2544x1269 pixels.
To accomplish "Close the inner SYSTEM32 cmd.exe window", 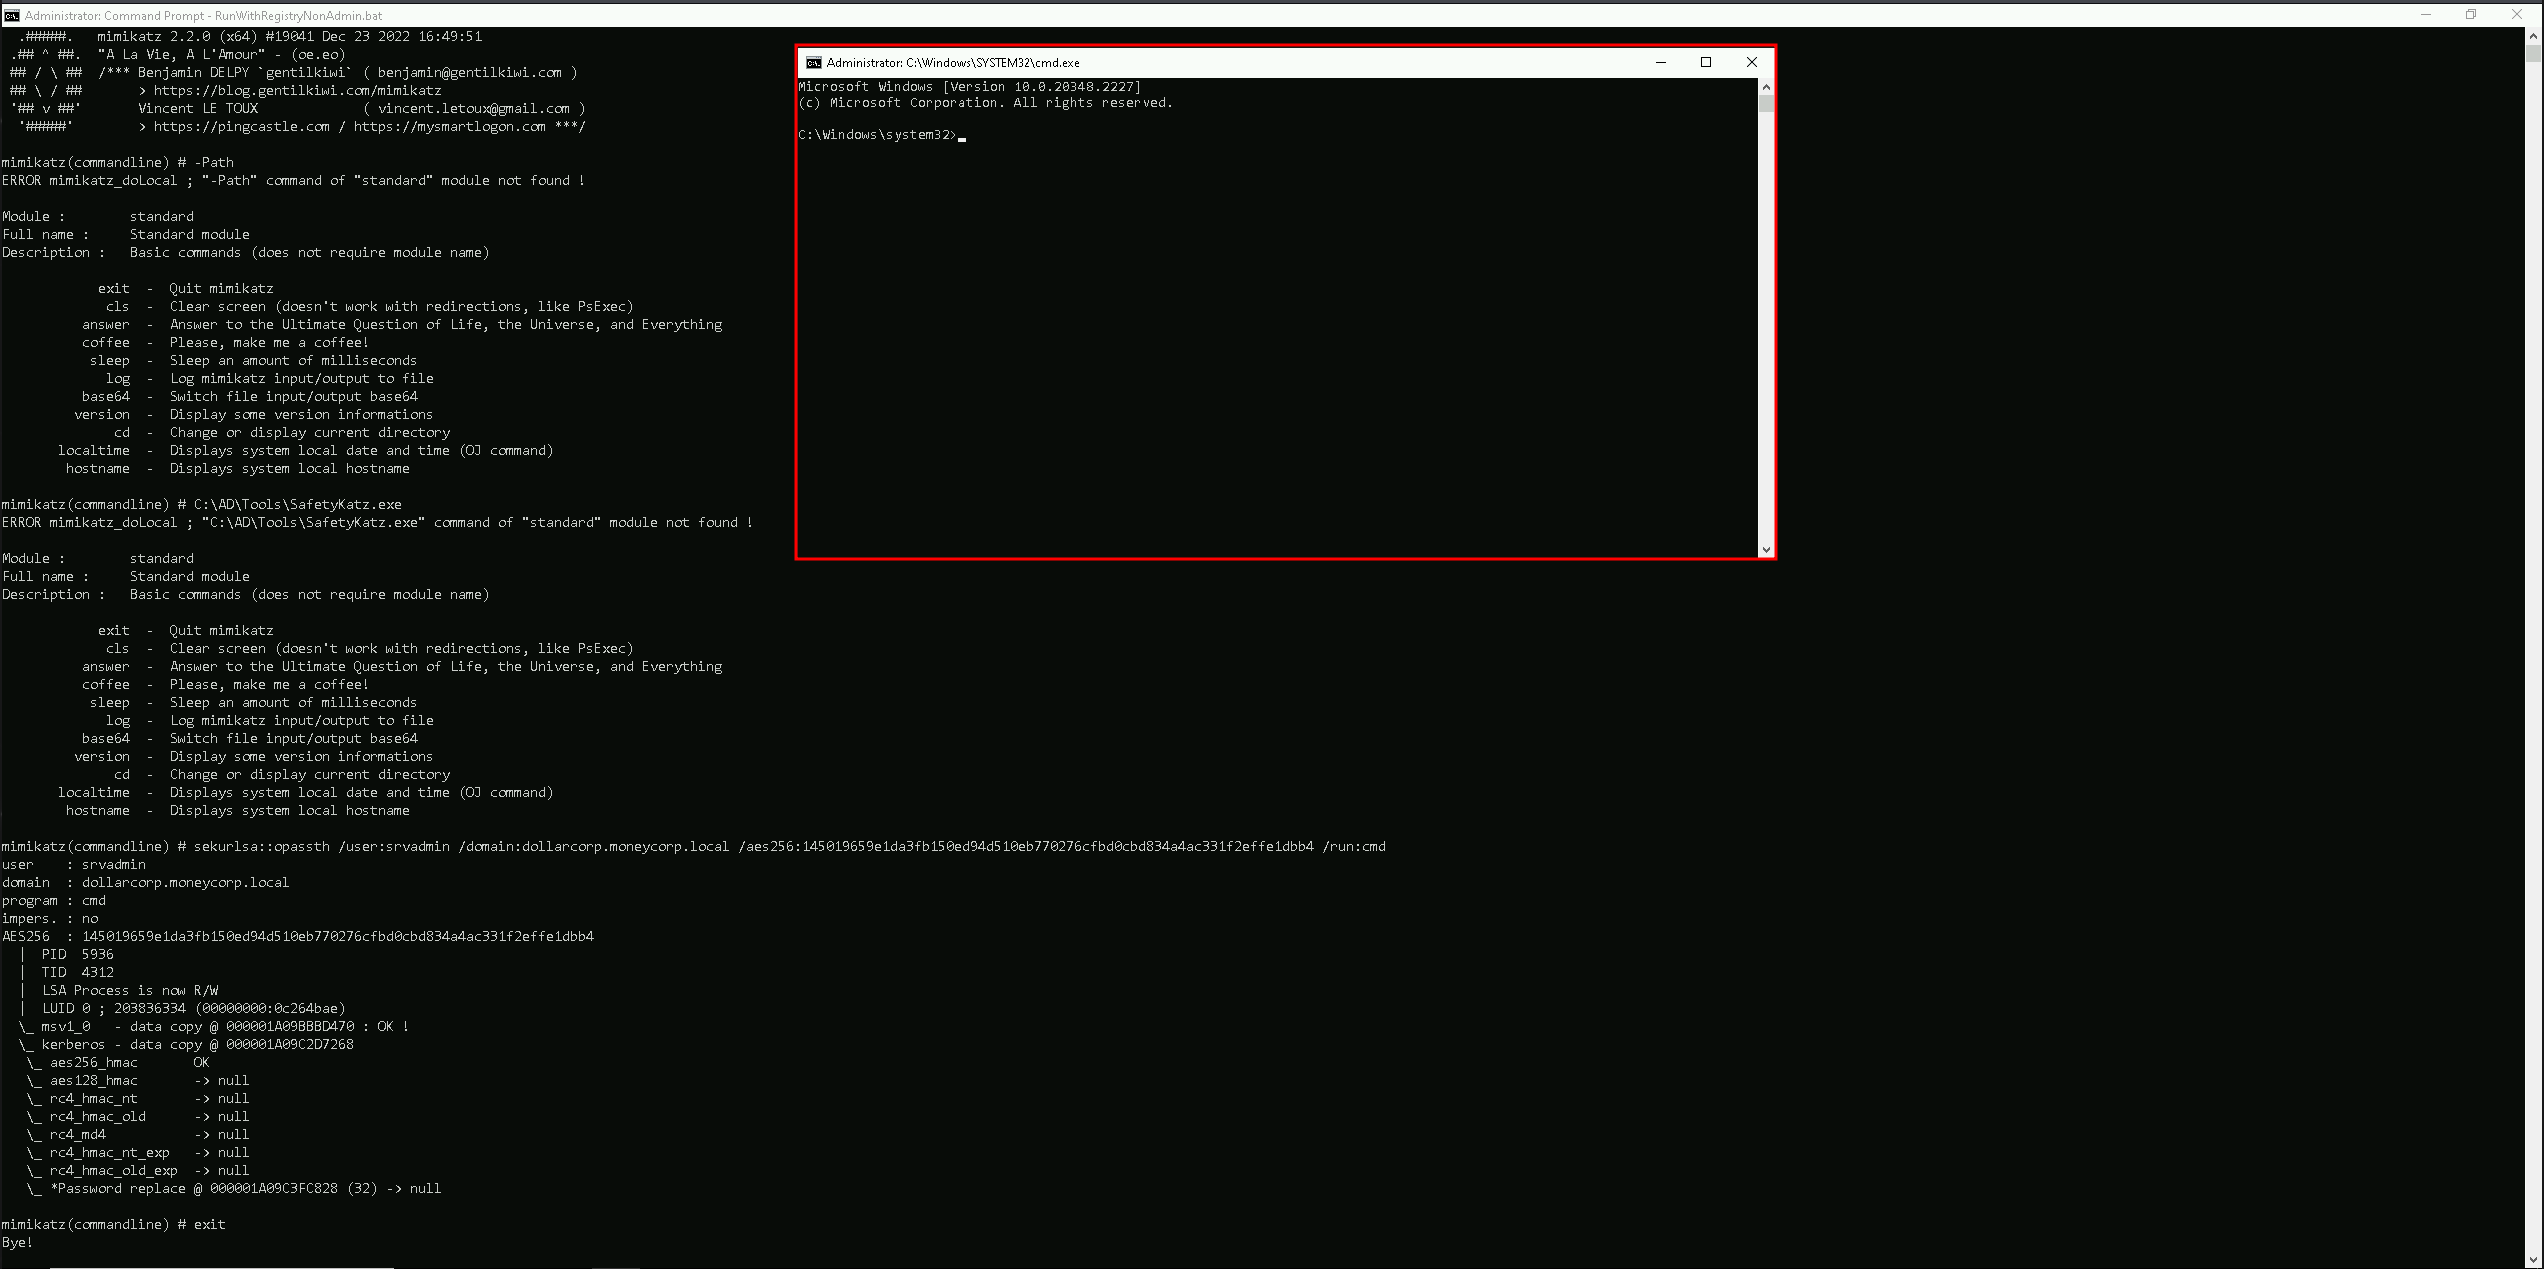I will pos(1751,62).
